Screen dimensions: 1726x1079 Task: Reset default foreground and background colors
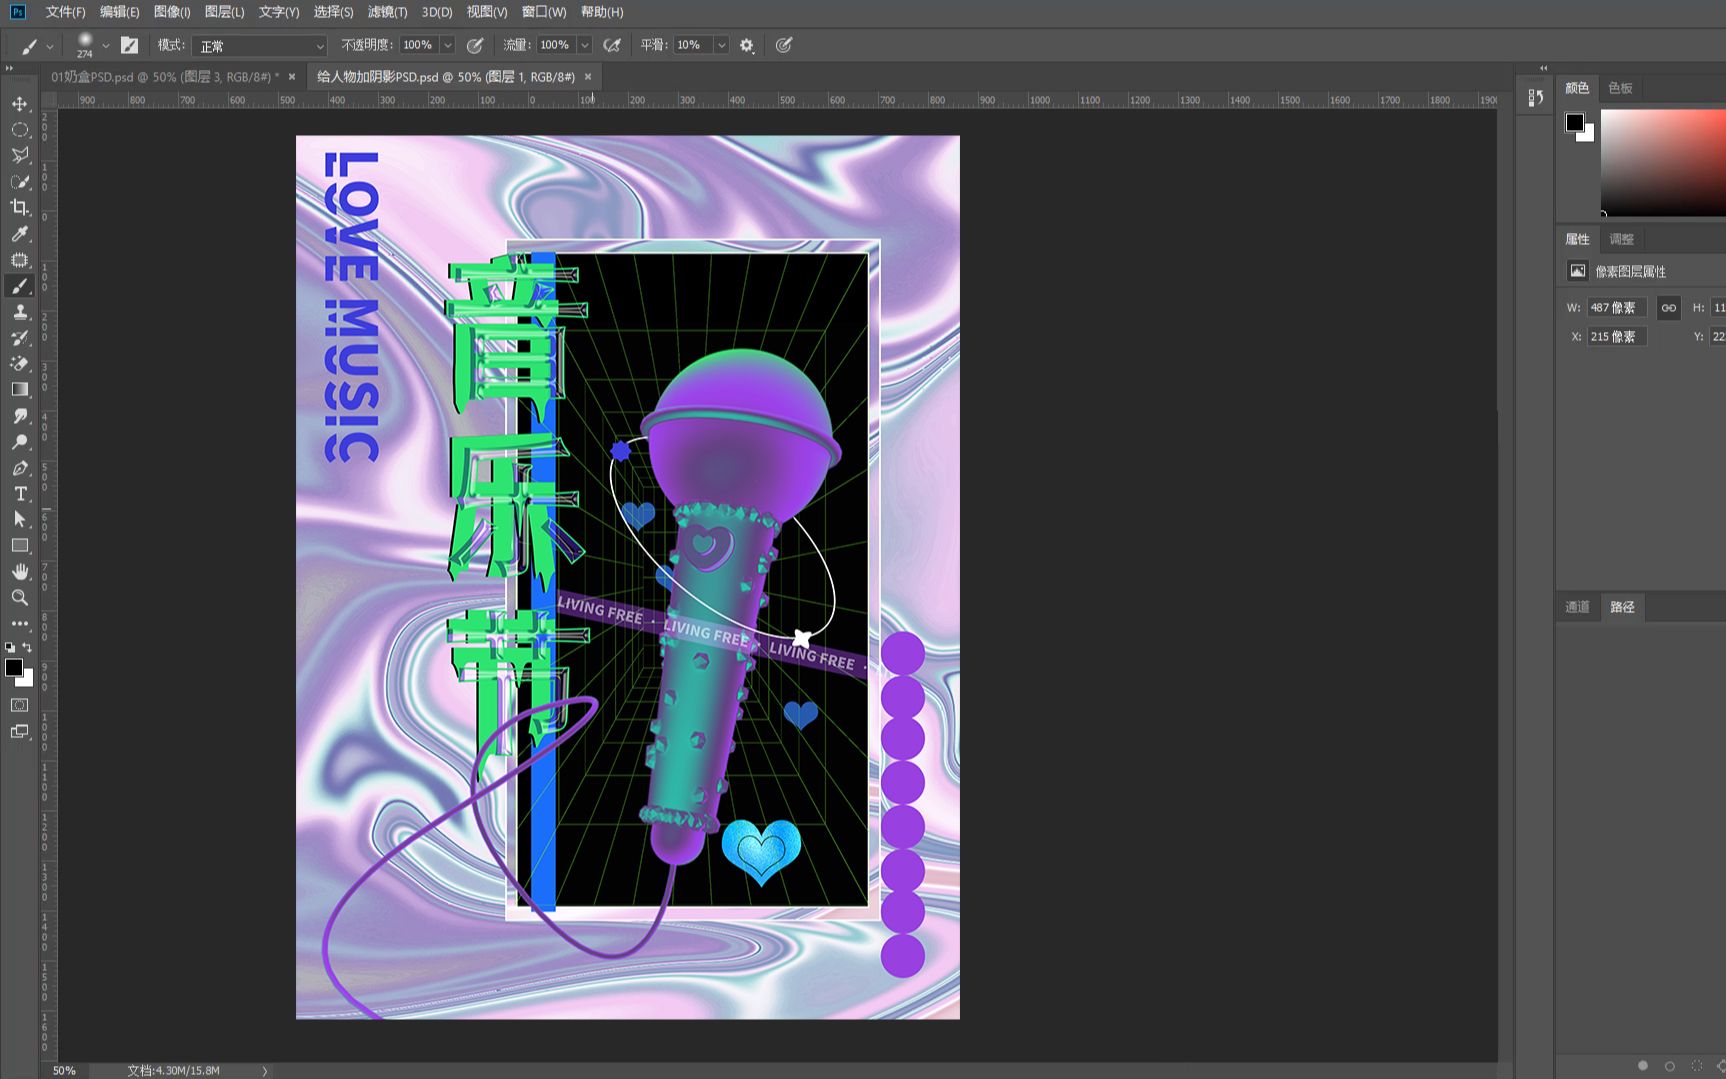pyautogui.click(x=10, y=648)
